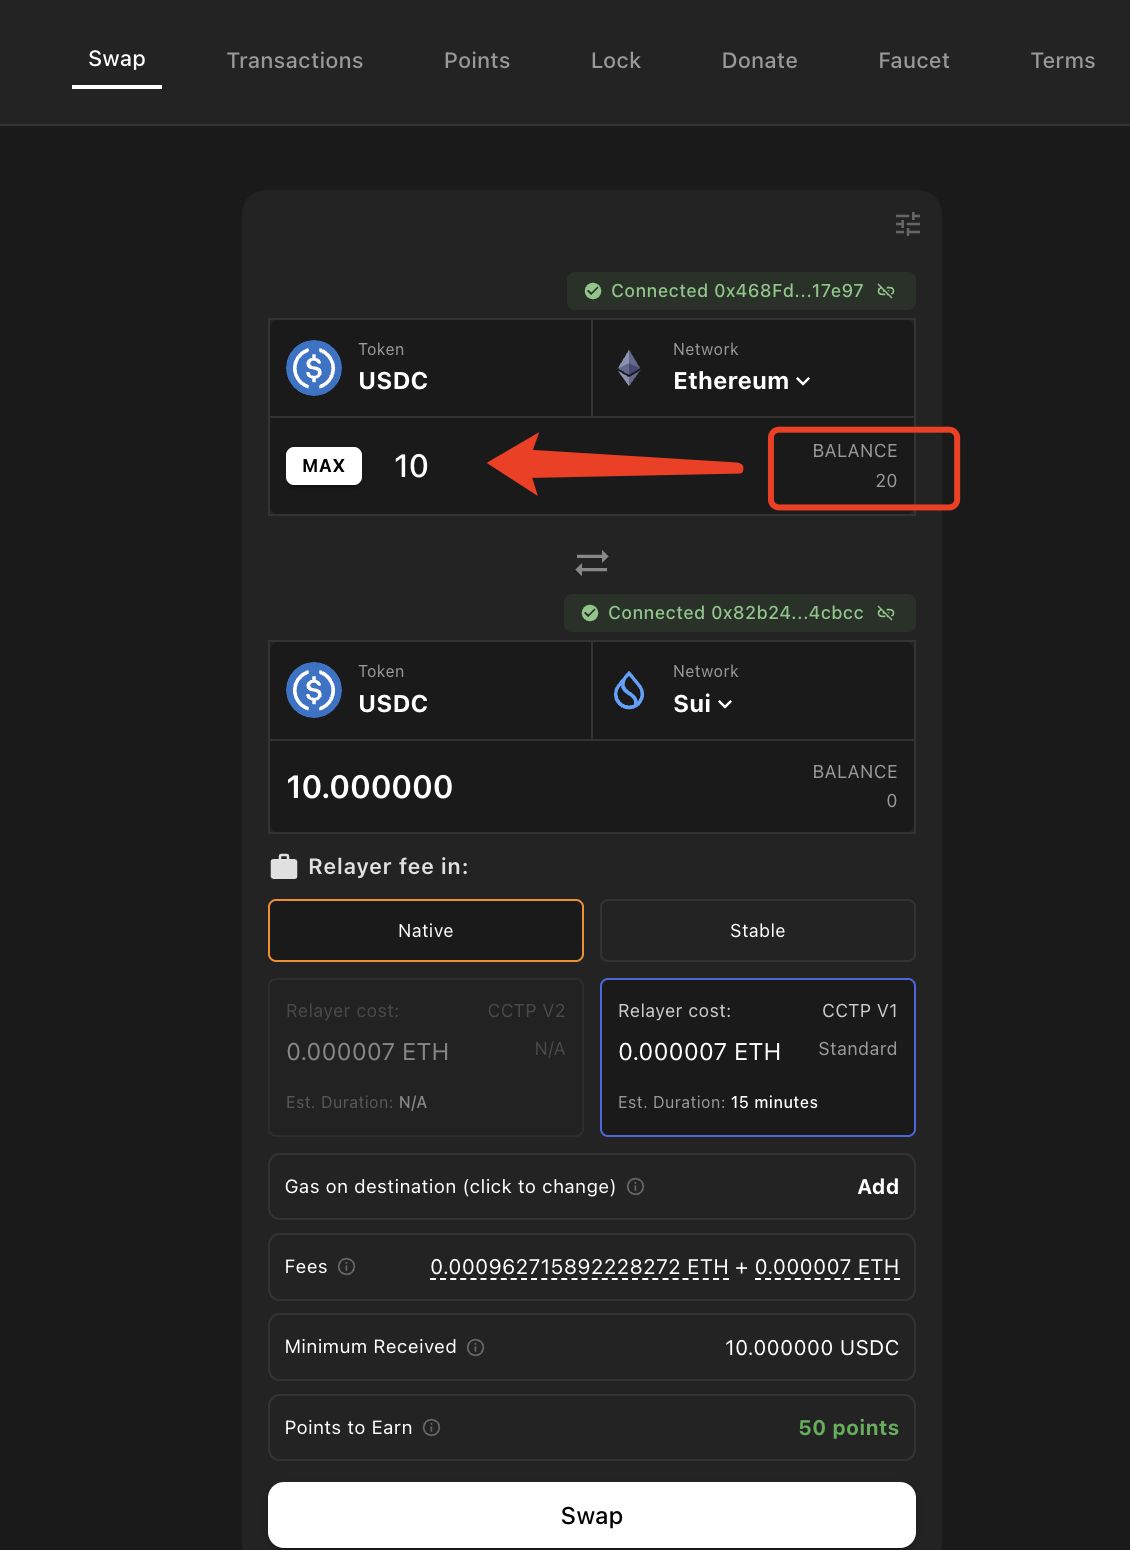Open the swap settings sliders icon

click(x=907, y=224)
